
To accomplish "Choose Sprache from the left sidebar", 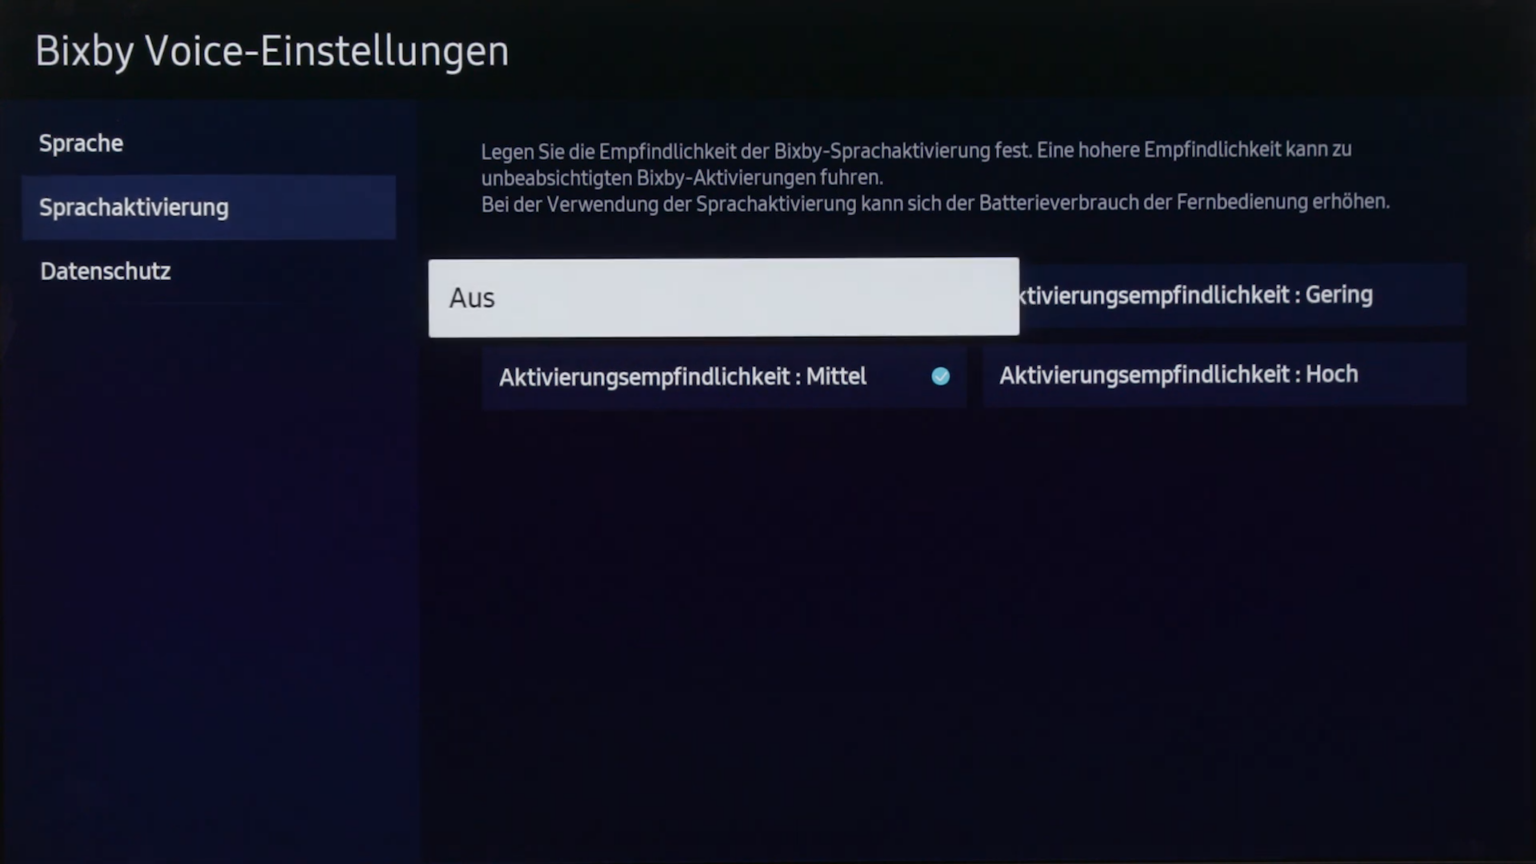I will click(81, 143).
